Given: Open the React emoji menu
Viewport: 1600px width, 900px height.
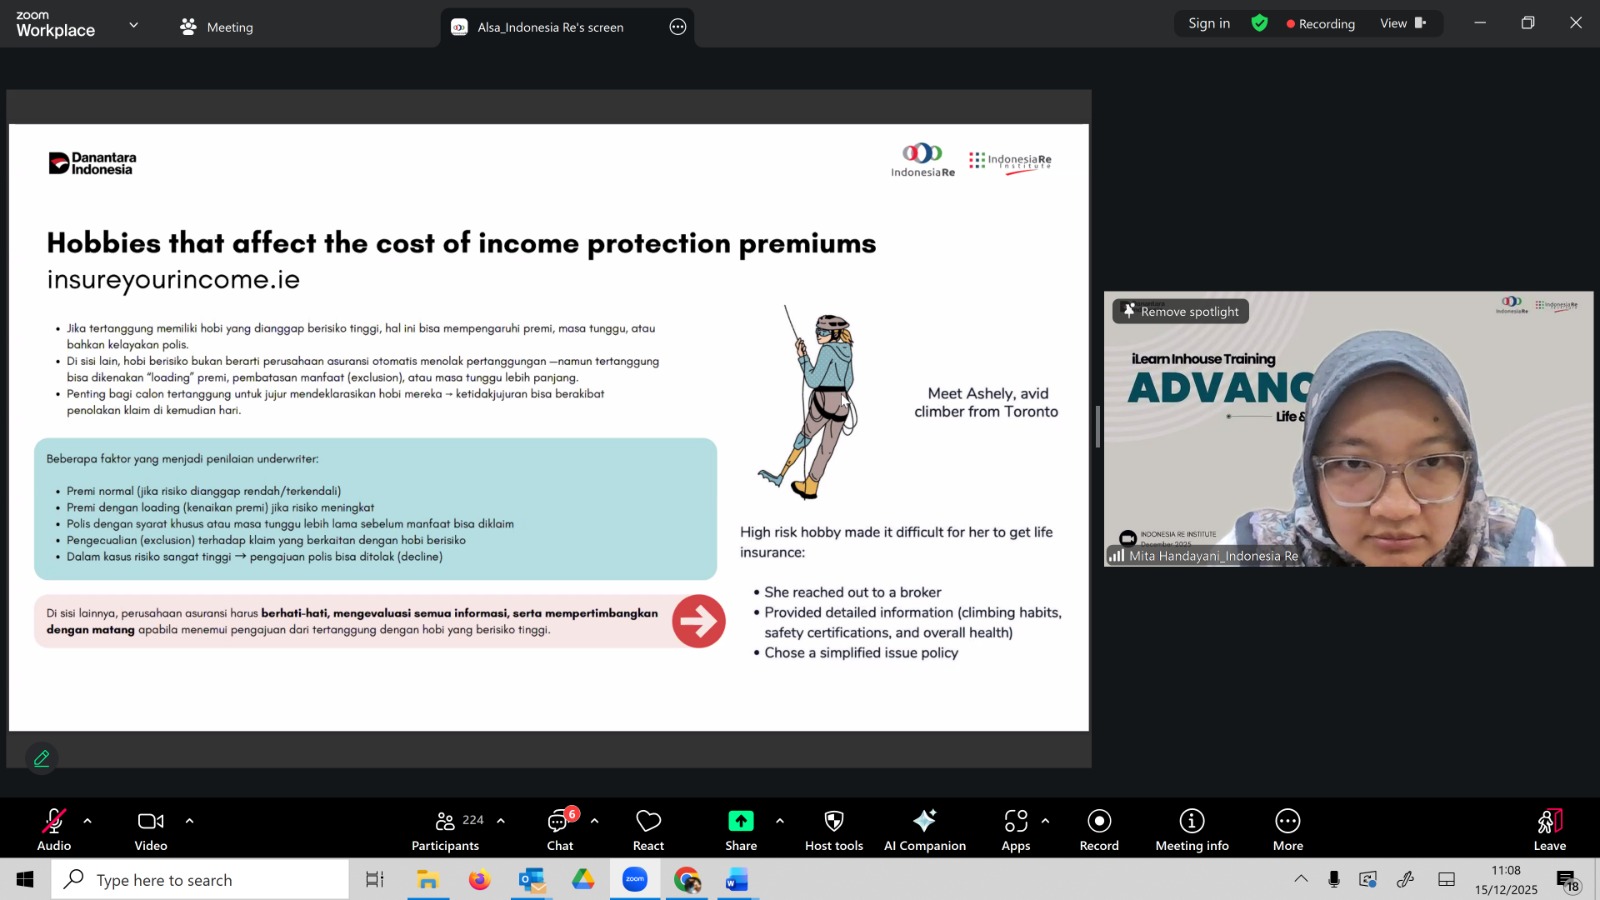Looking at the screenshot, I should click(648, 830).
